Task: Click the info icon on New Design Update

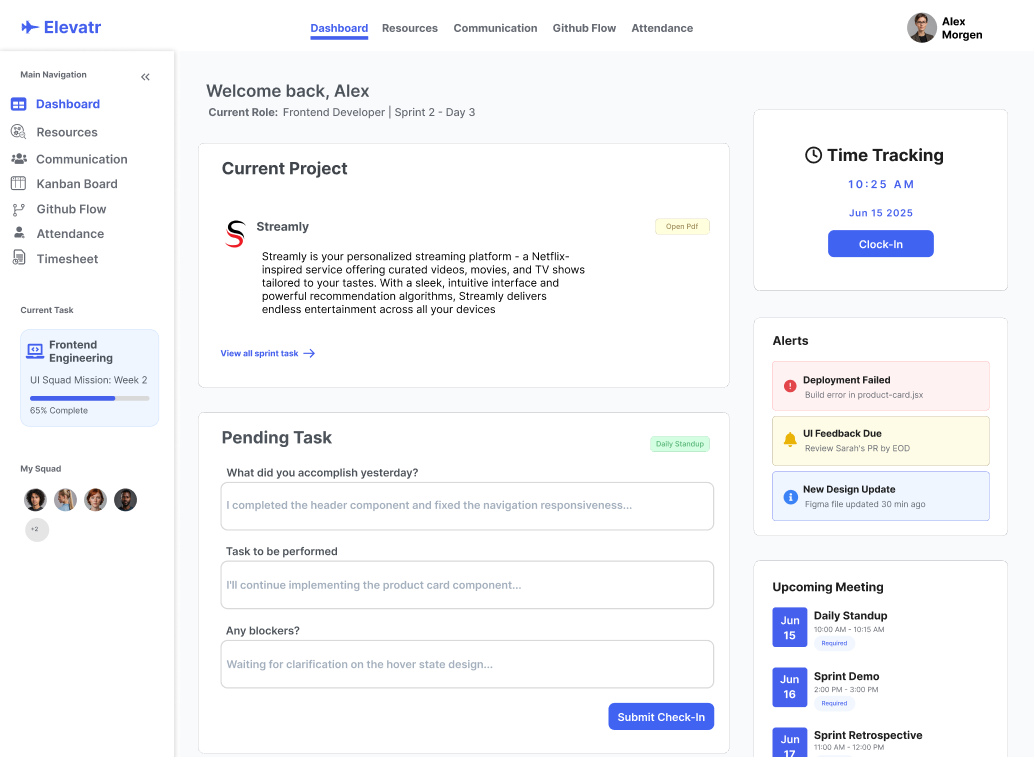Action: pos(790,497)
